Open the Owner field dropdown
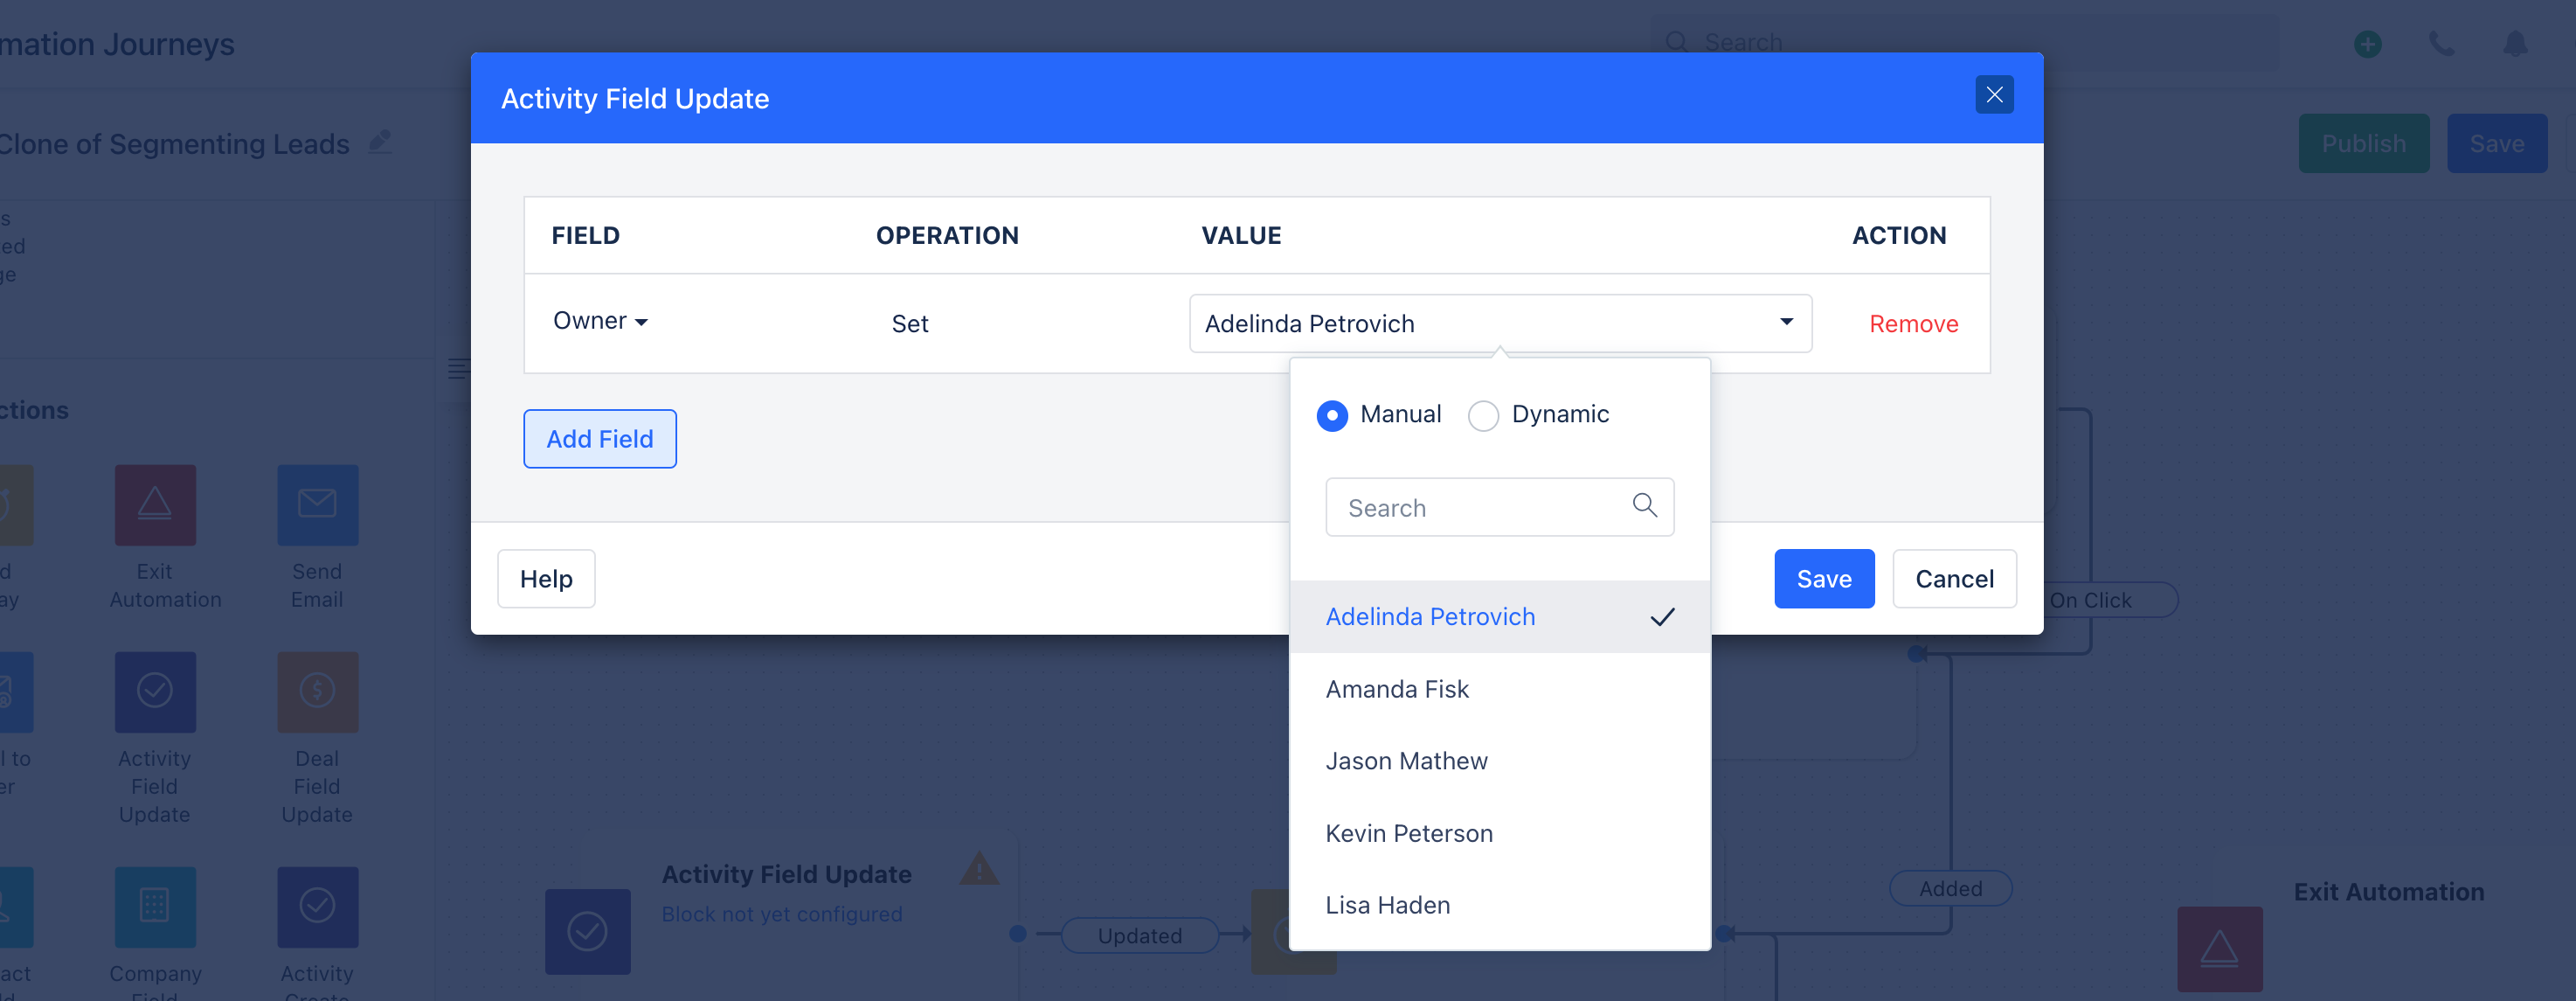The width and height of the screenshot is (2576, 1001). click(x=600, y=321)
